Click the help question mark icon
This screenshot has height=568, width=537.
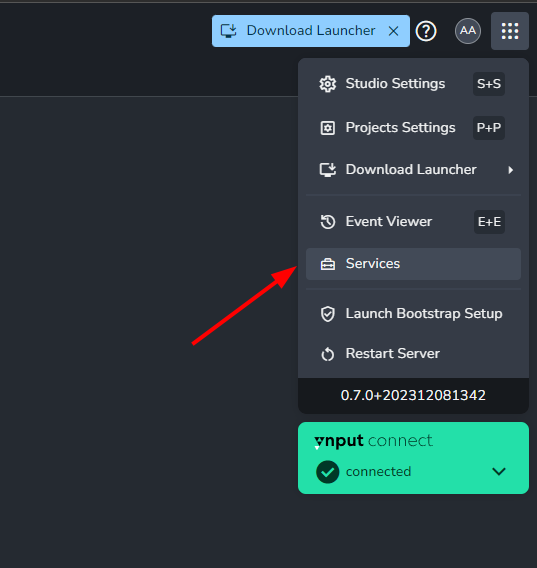[426, 31]
